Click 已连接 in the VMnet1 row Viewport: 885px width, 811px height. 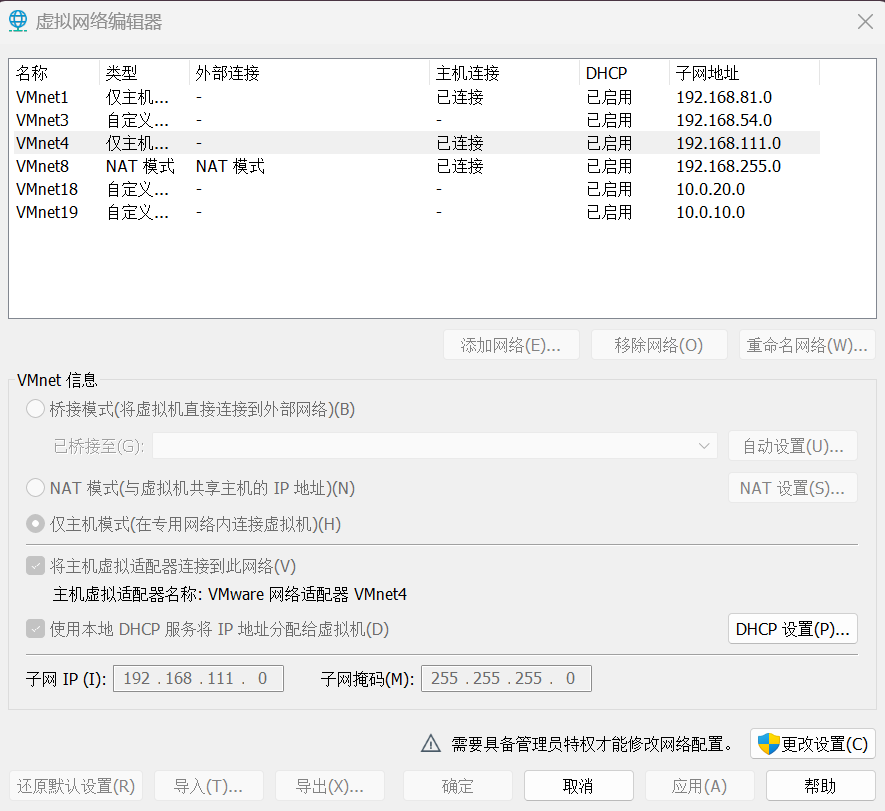tap(460, 97)
